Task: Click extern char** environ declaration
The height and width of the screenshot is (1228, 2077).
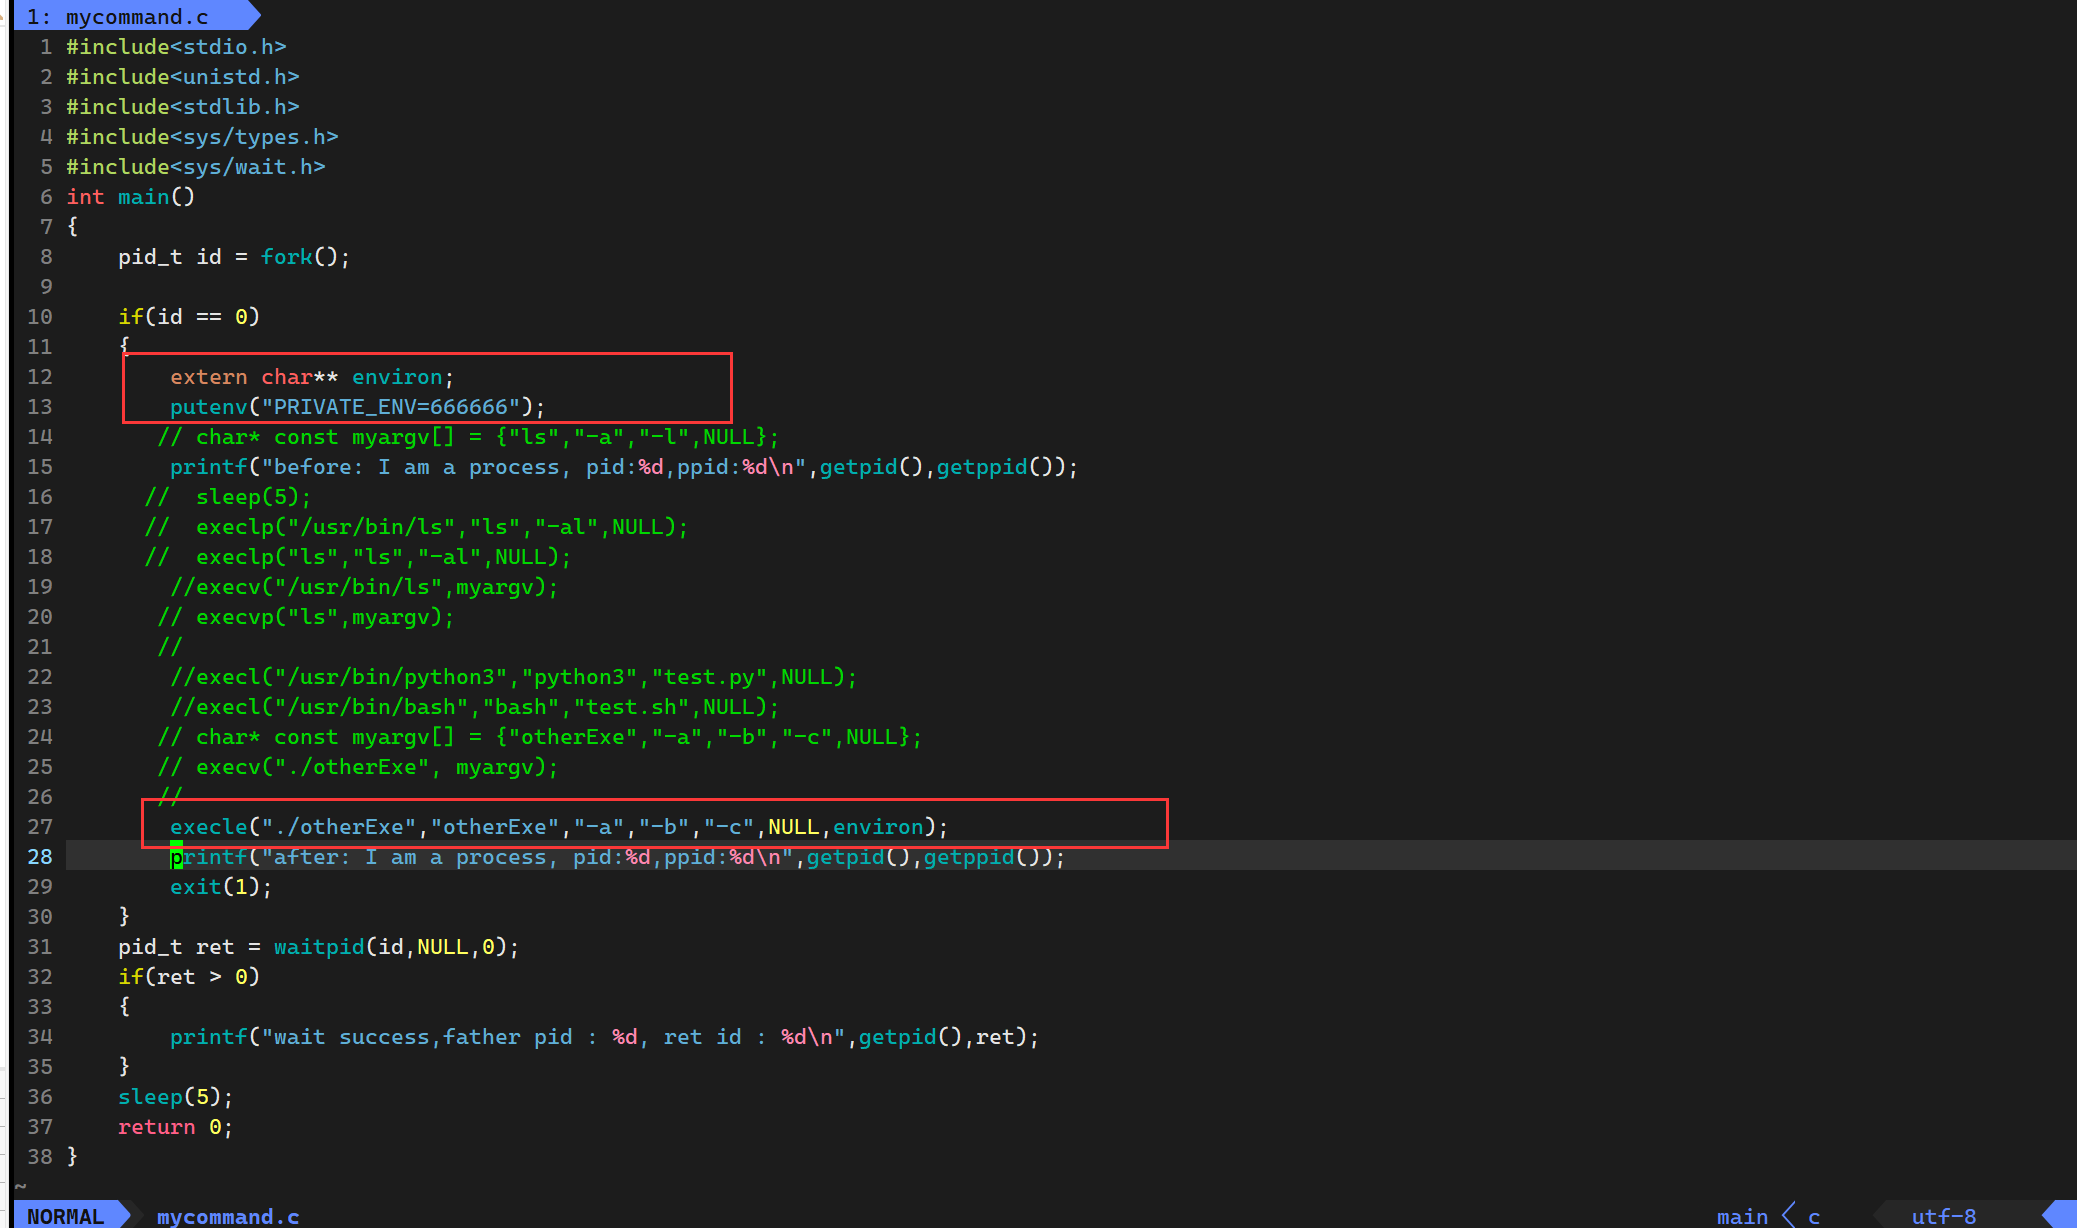Action: 312,377
